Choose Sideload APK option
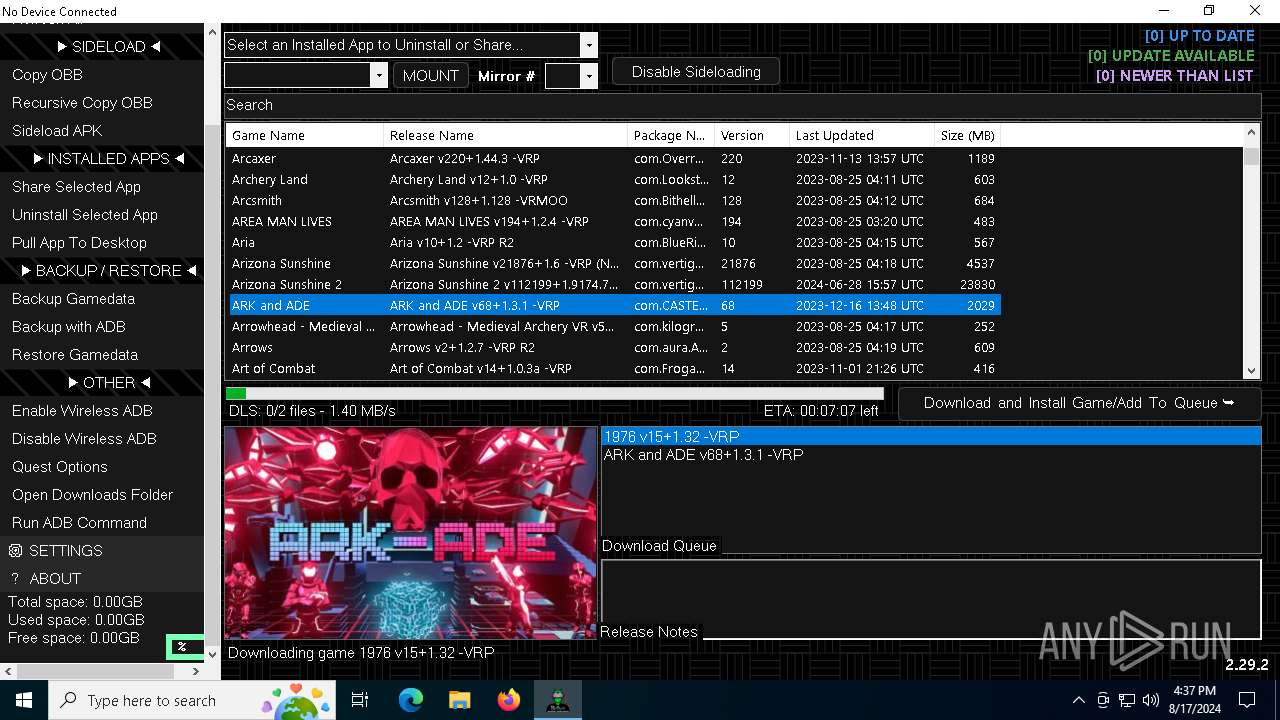Screen dimensions: 1280x720 coord(57,131)
